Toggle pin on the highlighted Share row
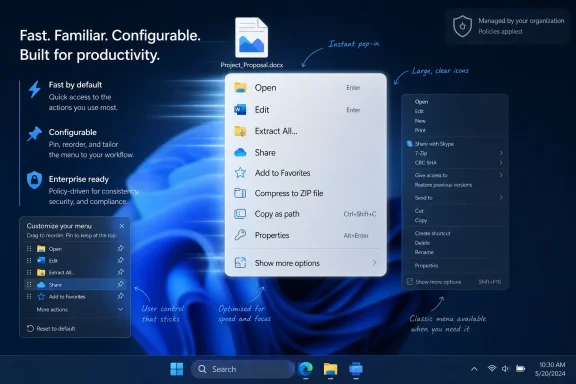This screenshot has height=384, width=576. (x=120, y=284)
